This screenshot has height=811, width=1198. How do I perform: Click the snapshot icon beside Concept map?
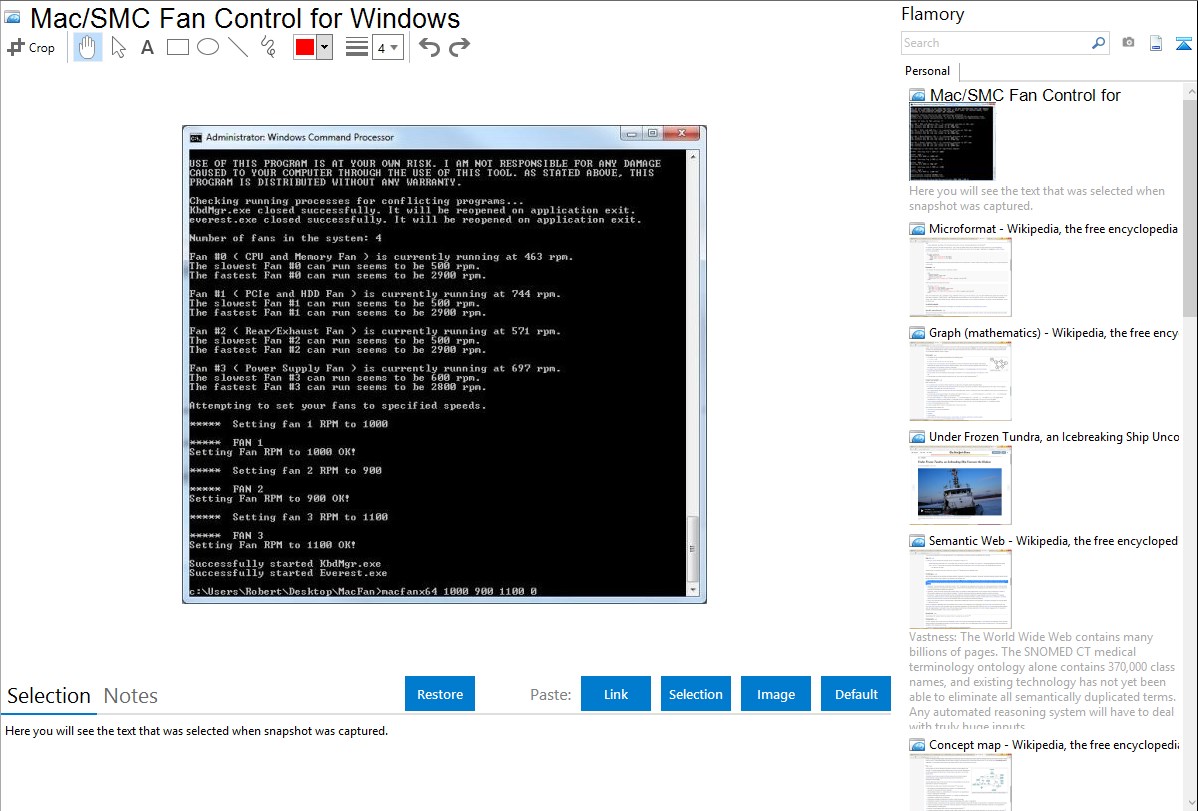tap(917, 745)
